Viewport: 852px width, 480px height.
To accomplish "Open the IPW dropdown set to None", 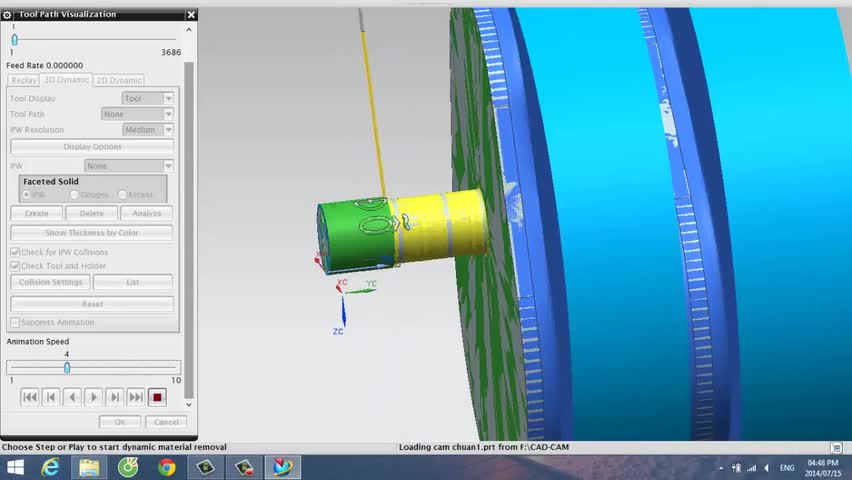I will pyautogui.click(x=129, y=166).
